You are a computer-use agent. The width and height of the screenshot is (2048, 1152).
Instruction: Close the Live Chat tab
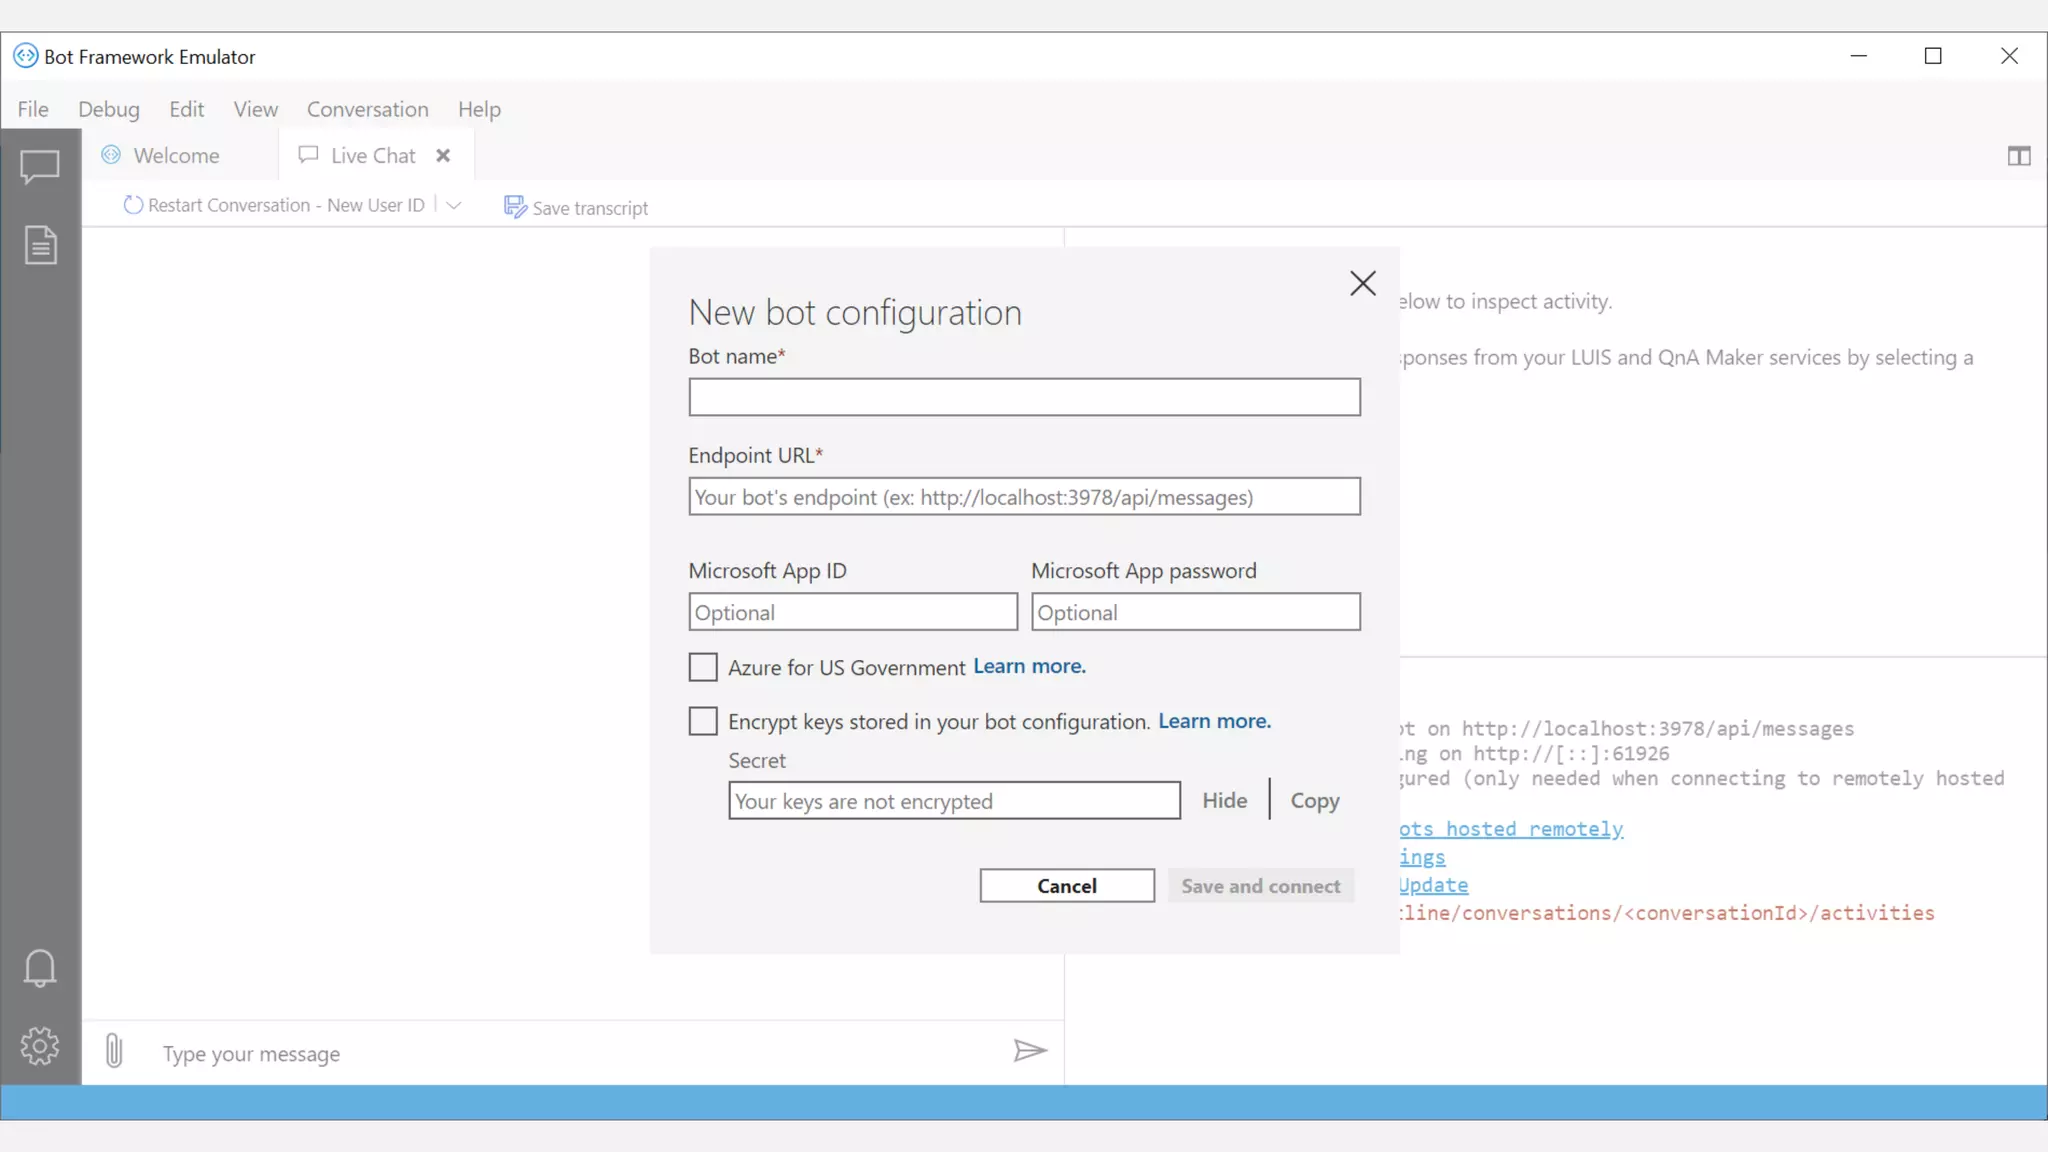point(443,156)
